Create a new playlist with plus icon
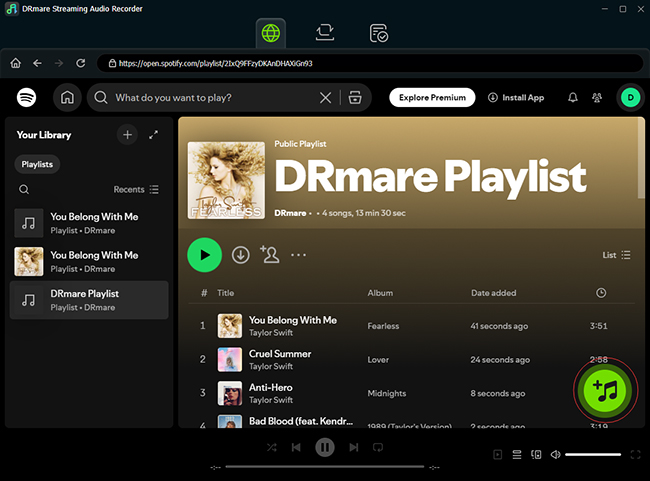Image resolution: width=650 pixels, height=481 pixels. 127,134
